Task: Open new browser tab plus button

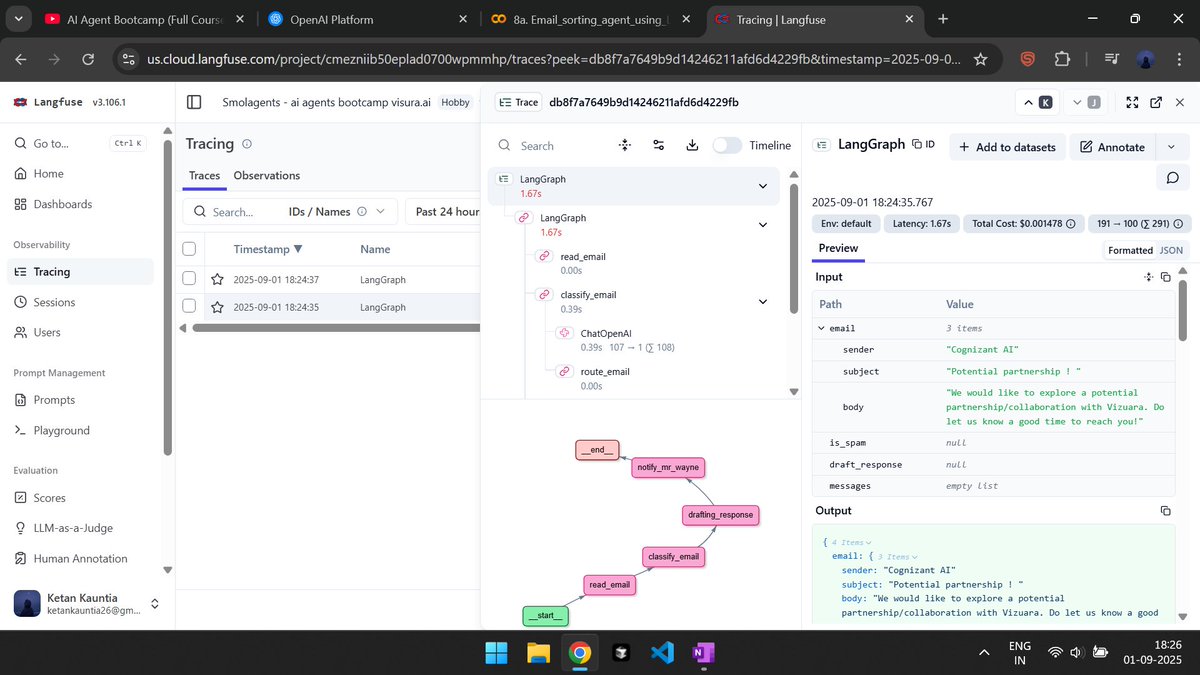Action: [943, 19]
